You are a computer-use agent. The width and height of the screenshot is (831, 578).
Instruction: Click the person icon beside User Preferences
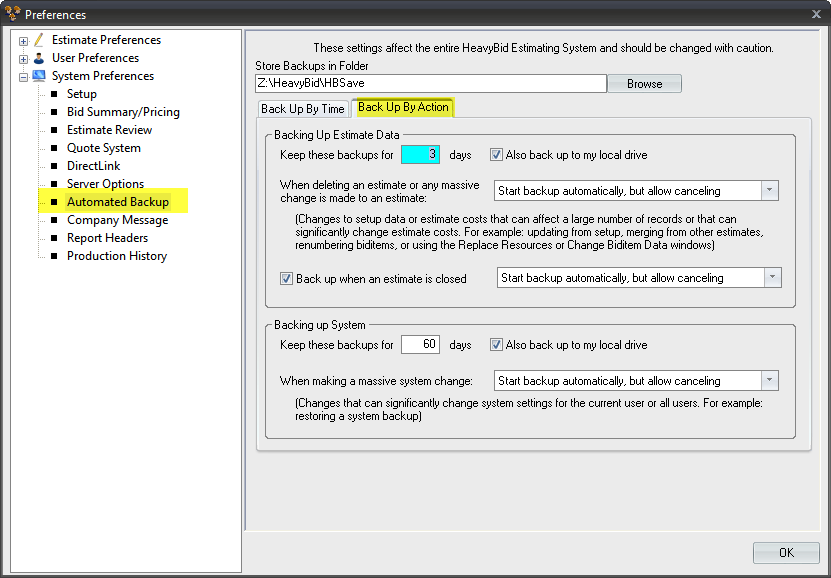tap(38, 58)
